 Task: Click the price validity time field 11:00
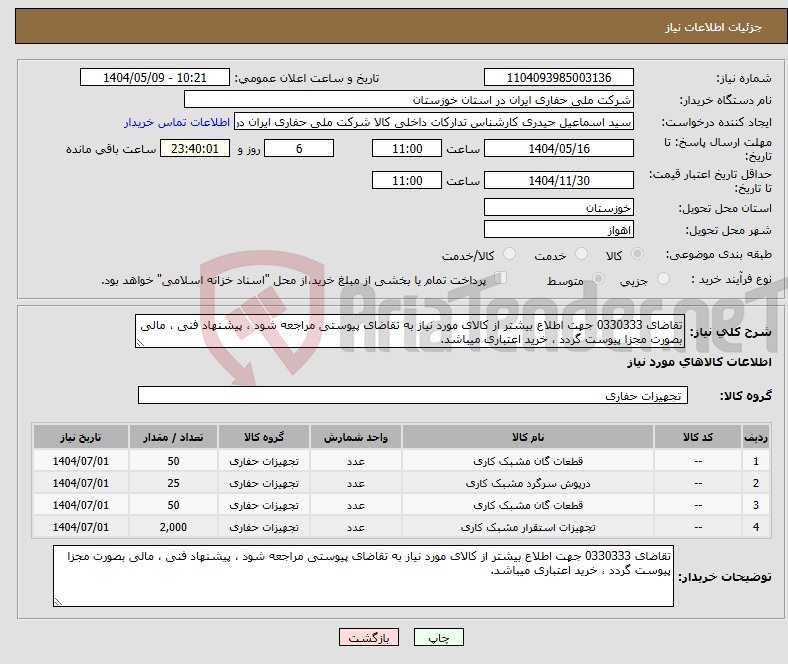(x=407, y=180)
